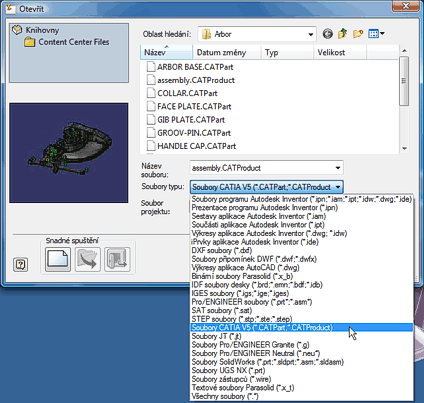Choose DXF soubory (*.dxf) option
424x403 pixels.
coord(302,251)
